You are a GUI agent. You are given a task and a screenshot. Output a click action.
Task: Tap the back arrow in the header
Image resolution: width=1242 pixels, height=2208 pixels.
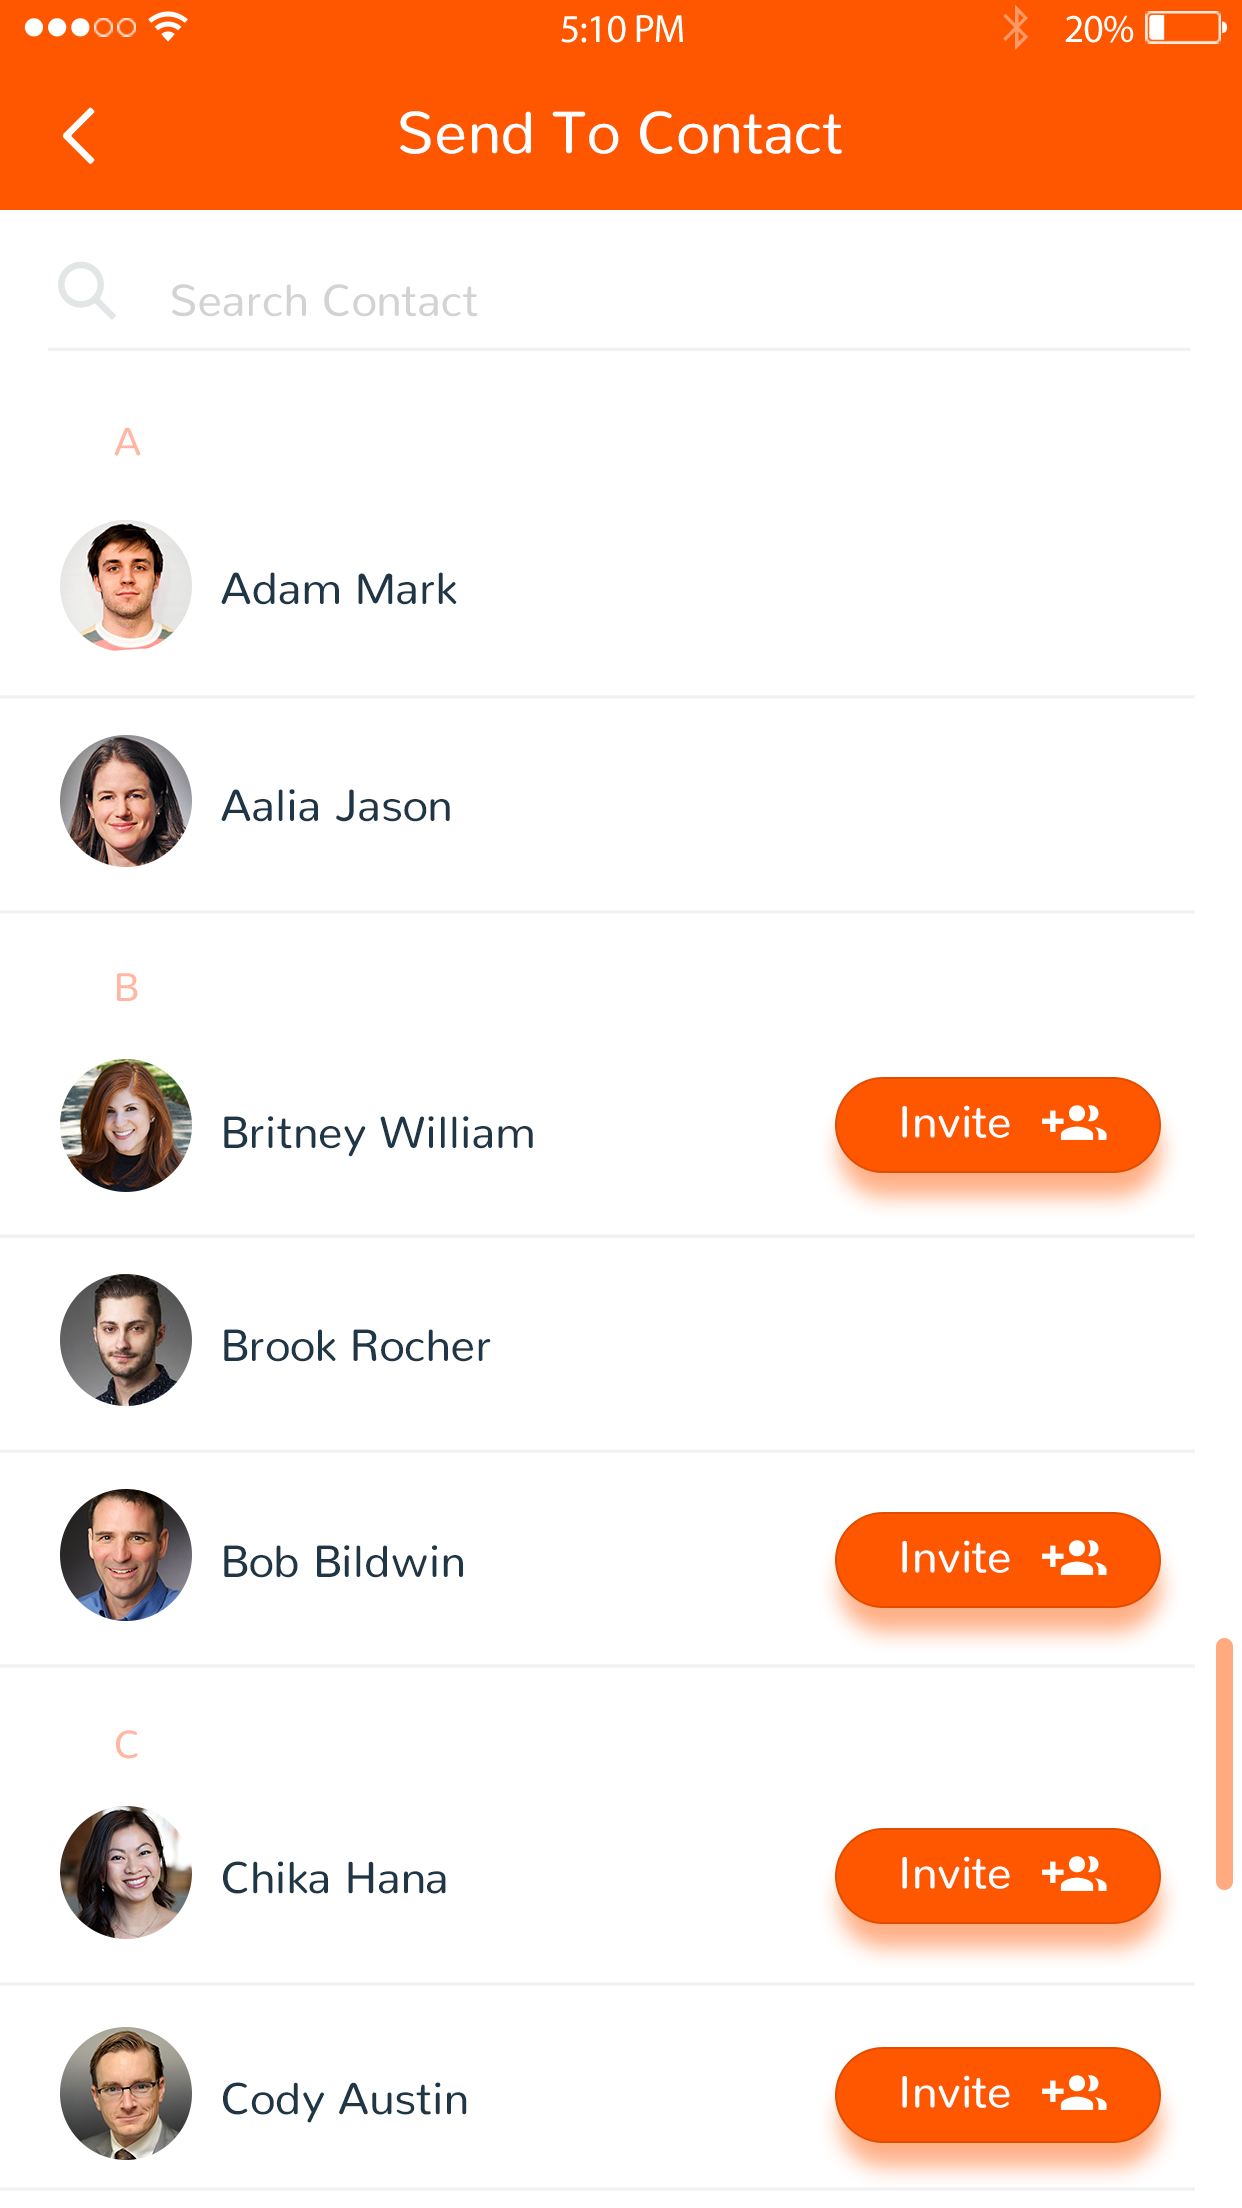tap(79, 135)
